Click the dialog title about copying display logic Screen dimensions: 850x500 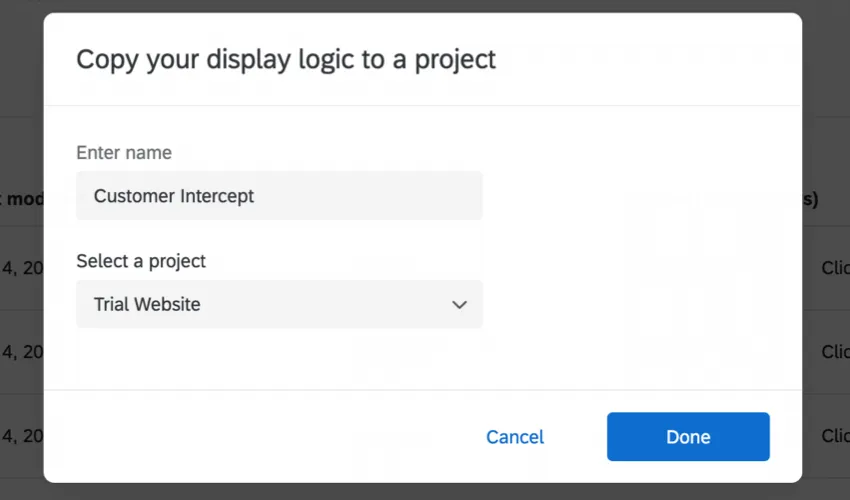[286, 59]
